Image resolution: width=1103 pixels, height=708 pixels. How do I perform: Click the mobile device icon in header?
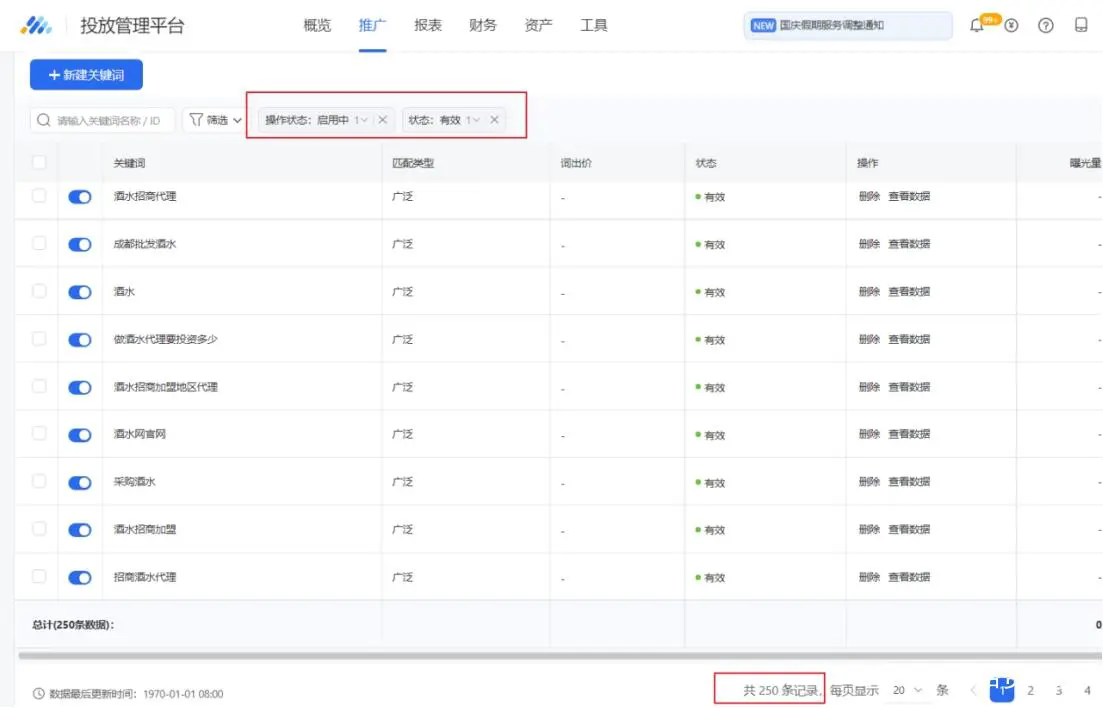[x=1081, y=26]
